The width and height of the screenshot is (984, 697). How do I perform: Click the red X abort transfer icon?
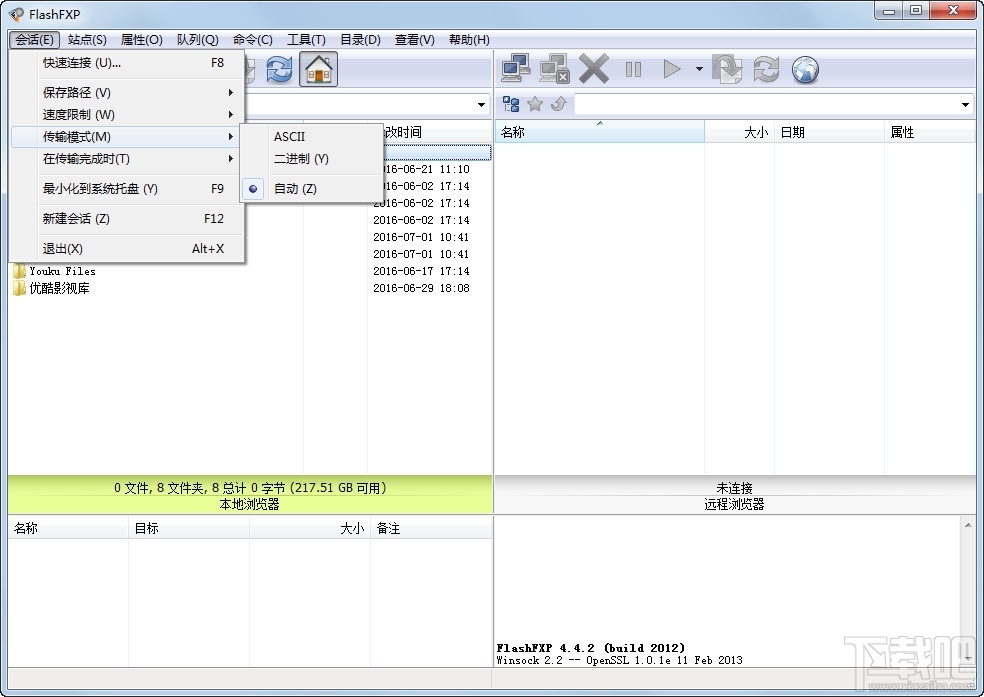pos(593,68)
